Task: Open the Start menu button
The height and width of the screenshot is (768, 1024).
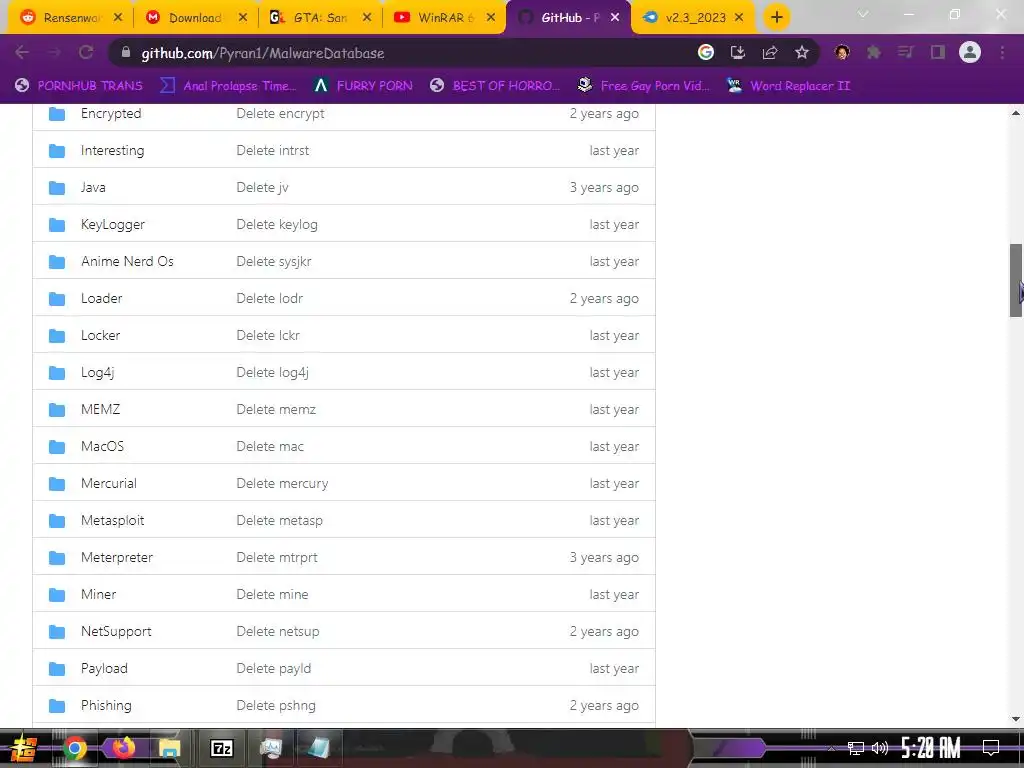Action: (x=24, y=748)
